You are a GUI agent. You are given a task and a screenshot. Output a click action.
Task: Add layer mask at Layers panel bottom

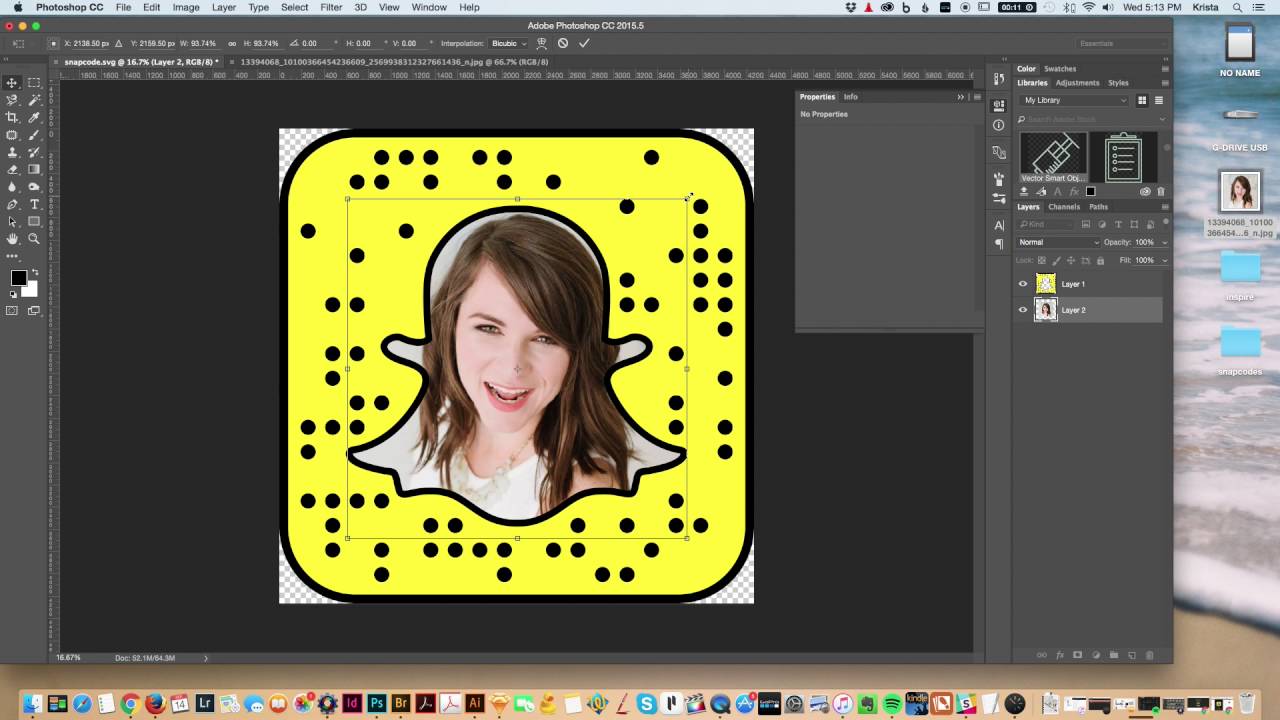(x=1078, y=655)
